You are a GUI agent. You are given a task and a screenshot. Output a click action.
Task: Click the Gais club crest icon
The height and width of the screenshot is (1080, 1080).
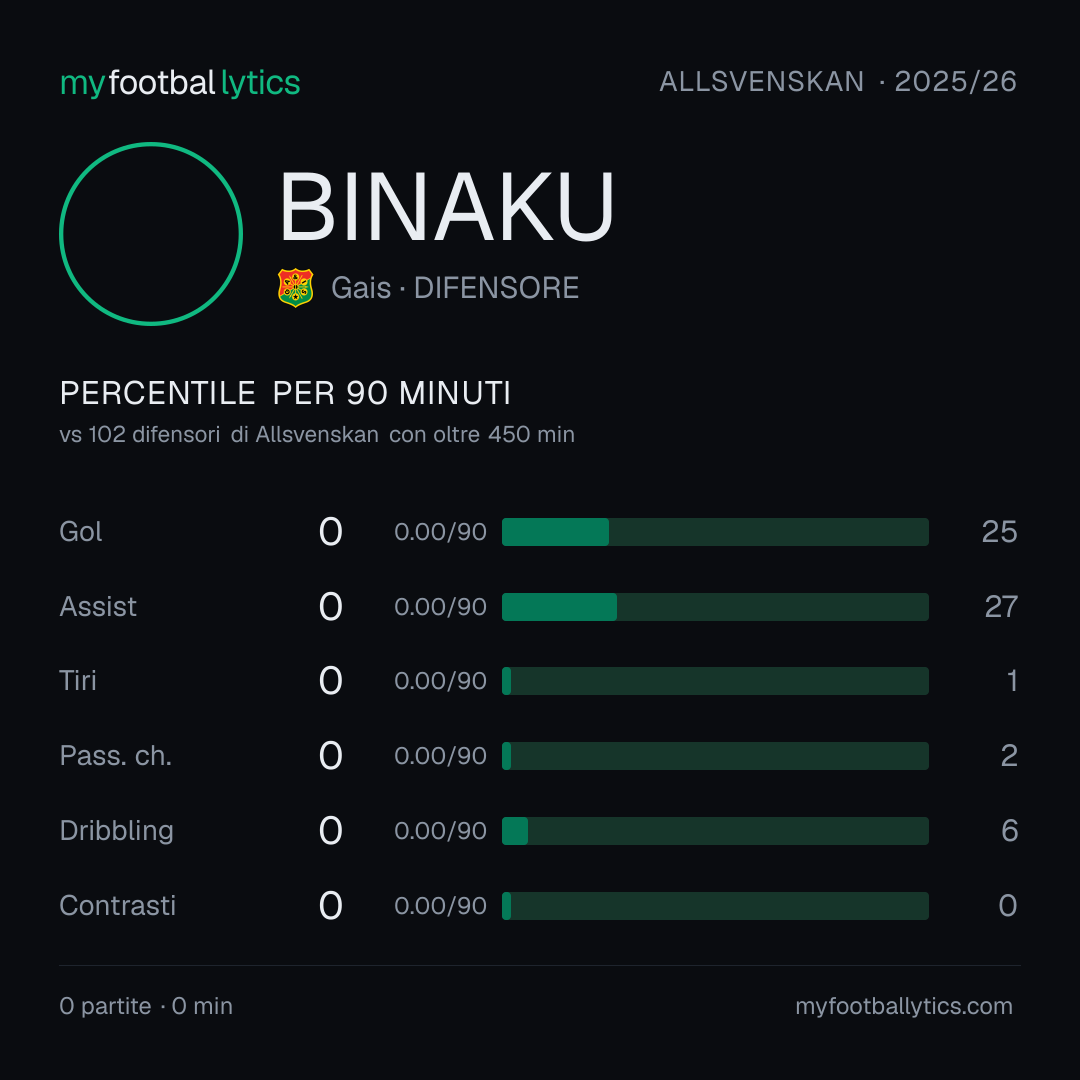295,287
